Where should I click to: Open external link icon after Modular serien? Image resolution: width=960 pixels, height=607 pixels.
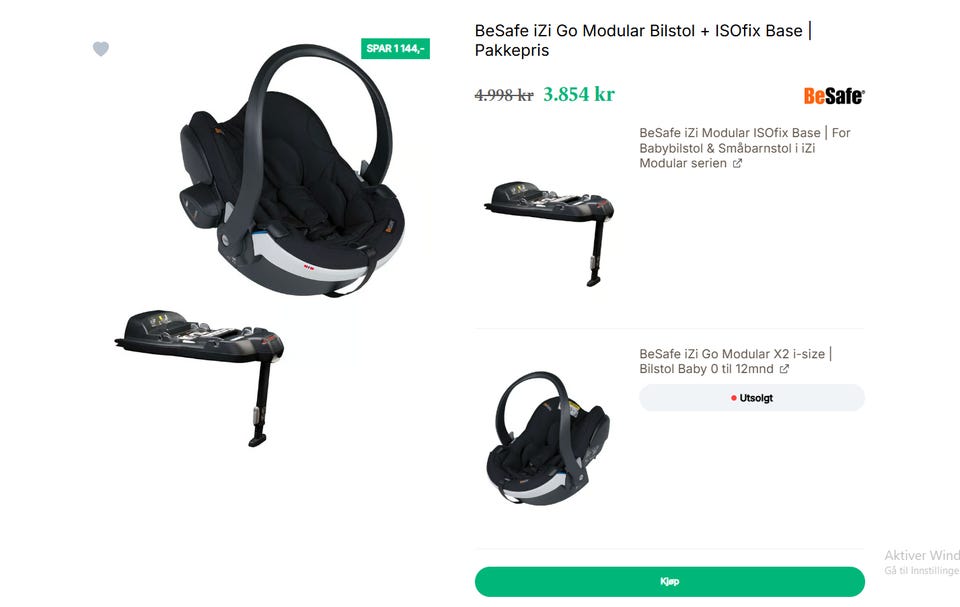738,164
